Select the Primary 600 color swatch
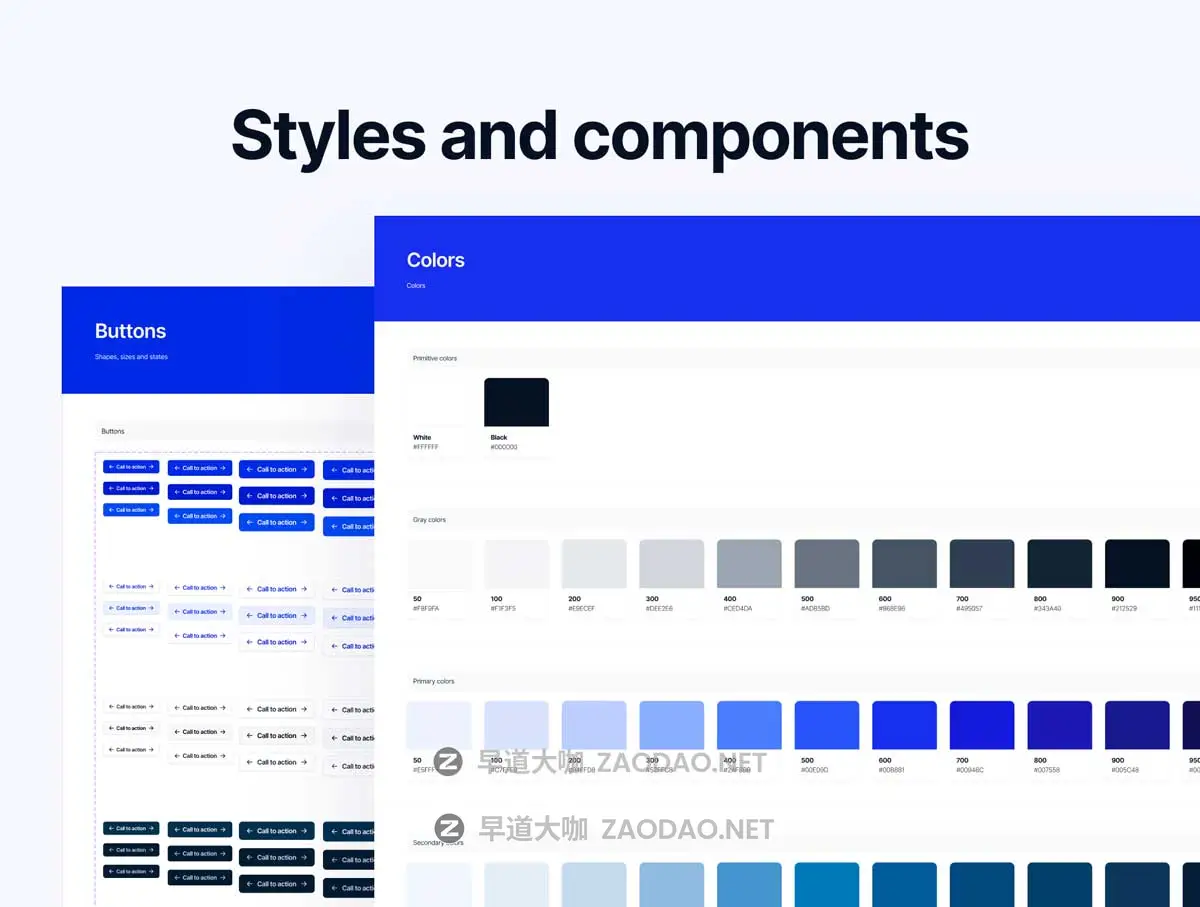Screen dimensions: 1200x907 (904, 725)
